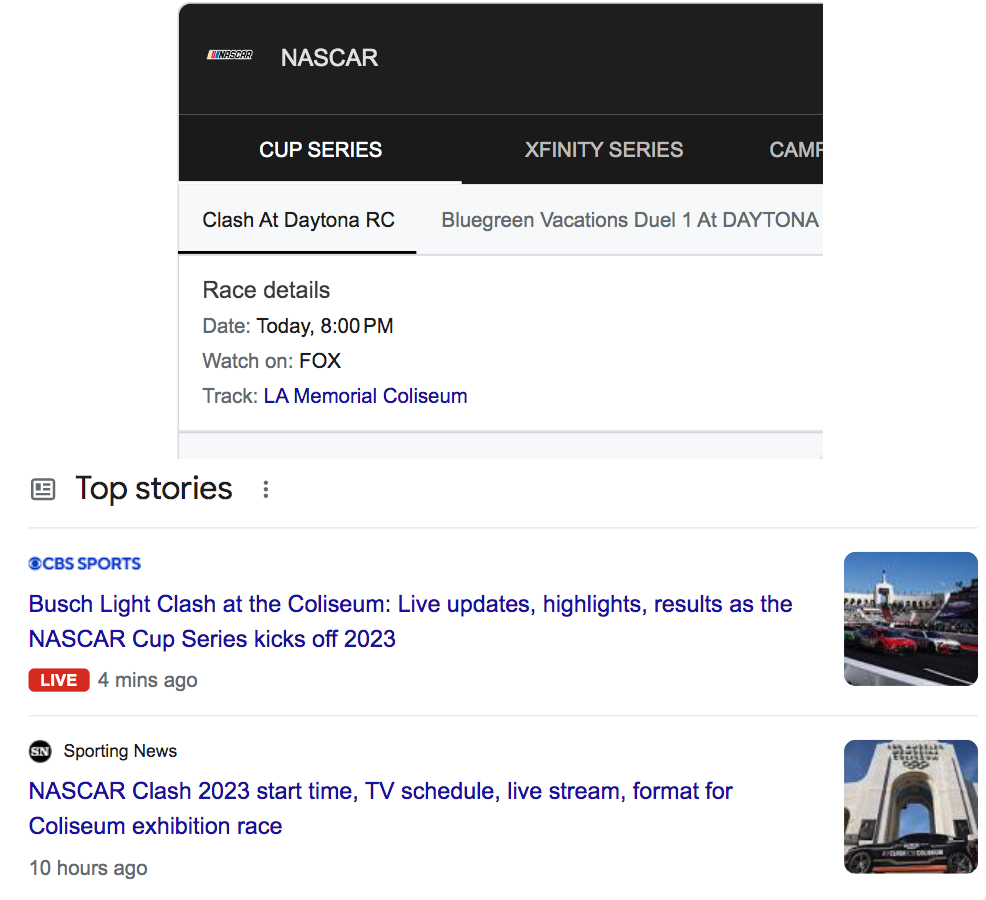The height and width of the screenshot is (900, 986).
Task: Click the Today, 8:00 PM date text
Action: [x=324, y=326]
